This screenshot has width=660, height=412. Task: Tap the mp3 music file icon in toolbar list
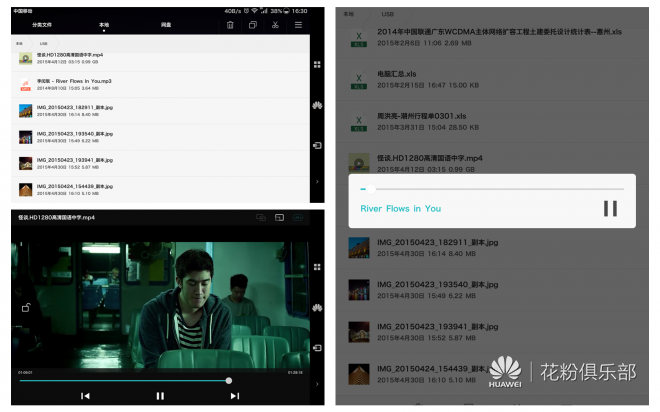pyautogui.click(x=26, y=85)
